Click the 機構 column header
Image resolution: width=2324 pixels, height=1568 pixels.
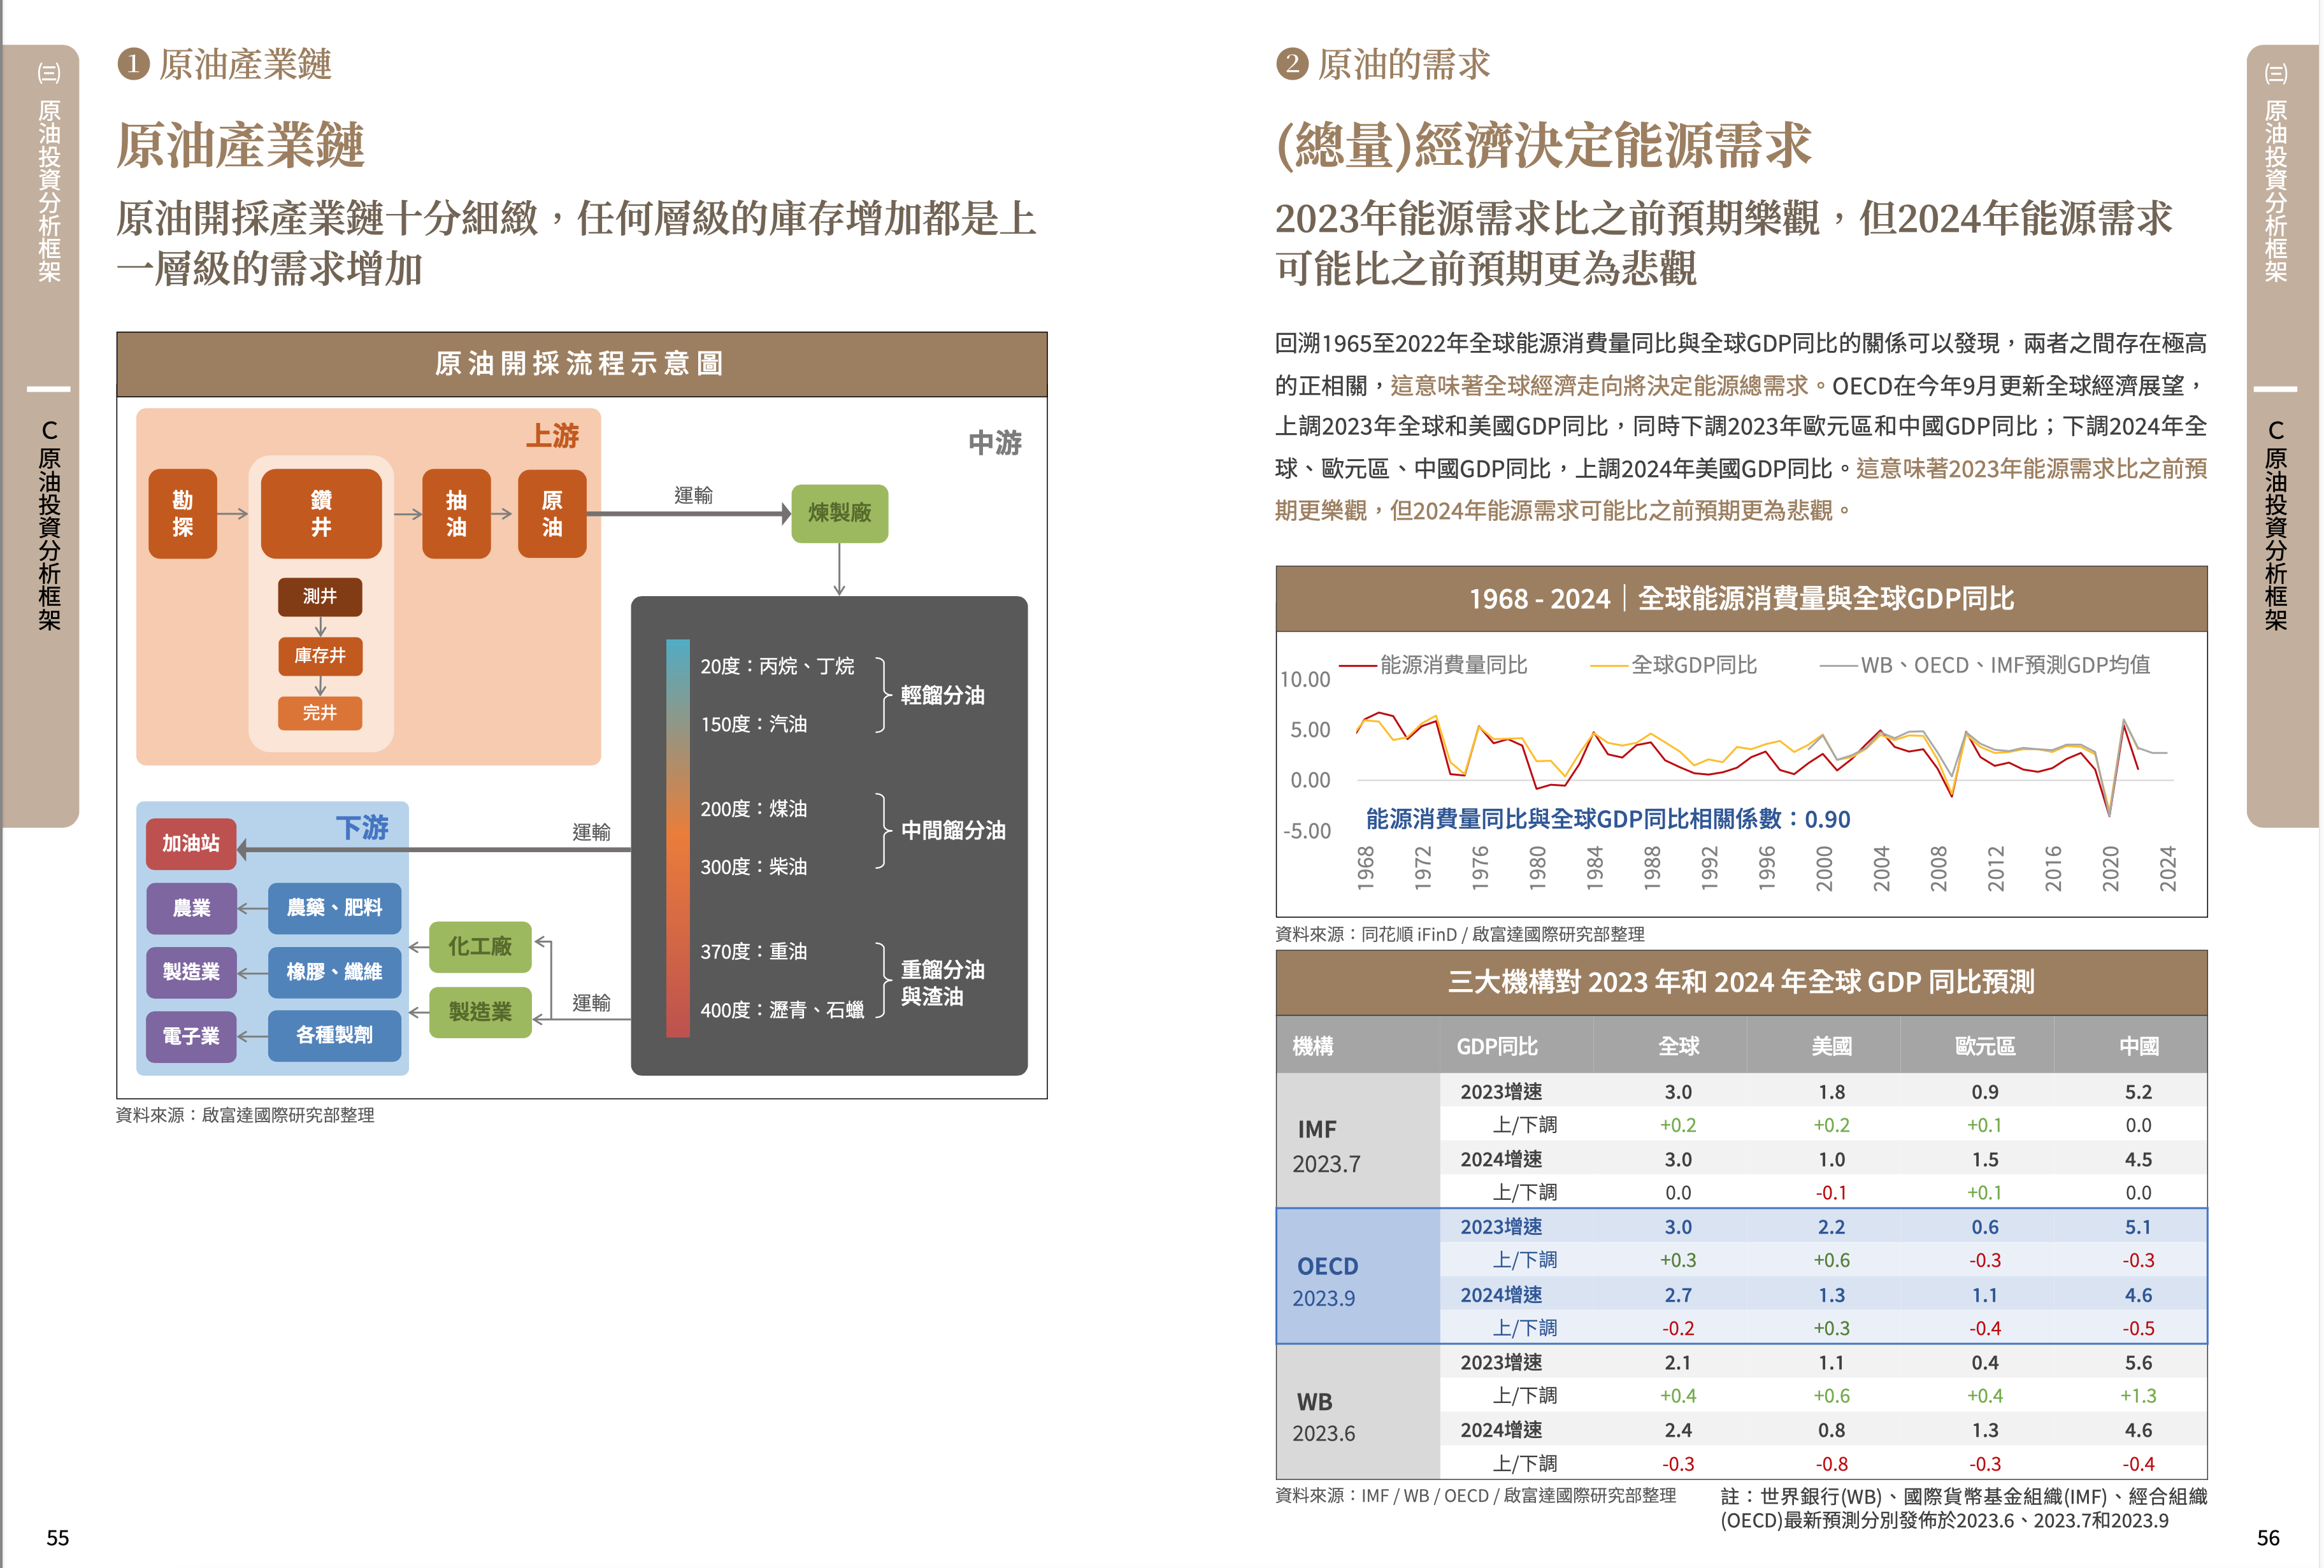pos(1312,1046)
